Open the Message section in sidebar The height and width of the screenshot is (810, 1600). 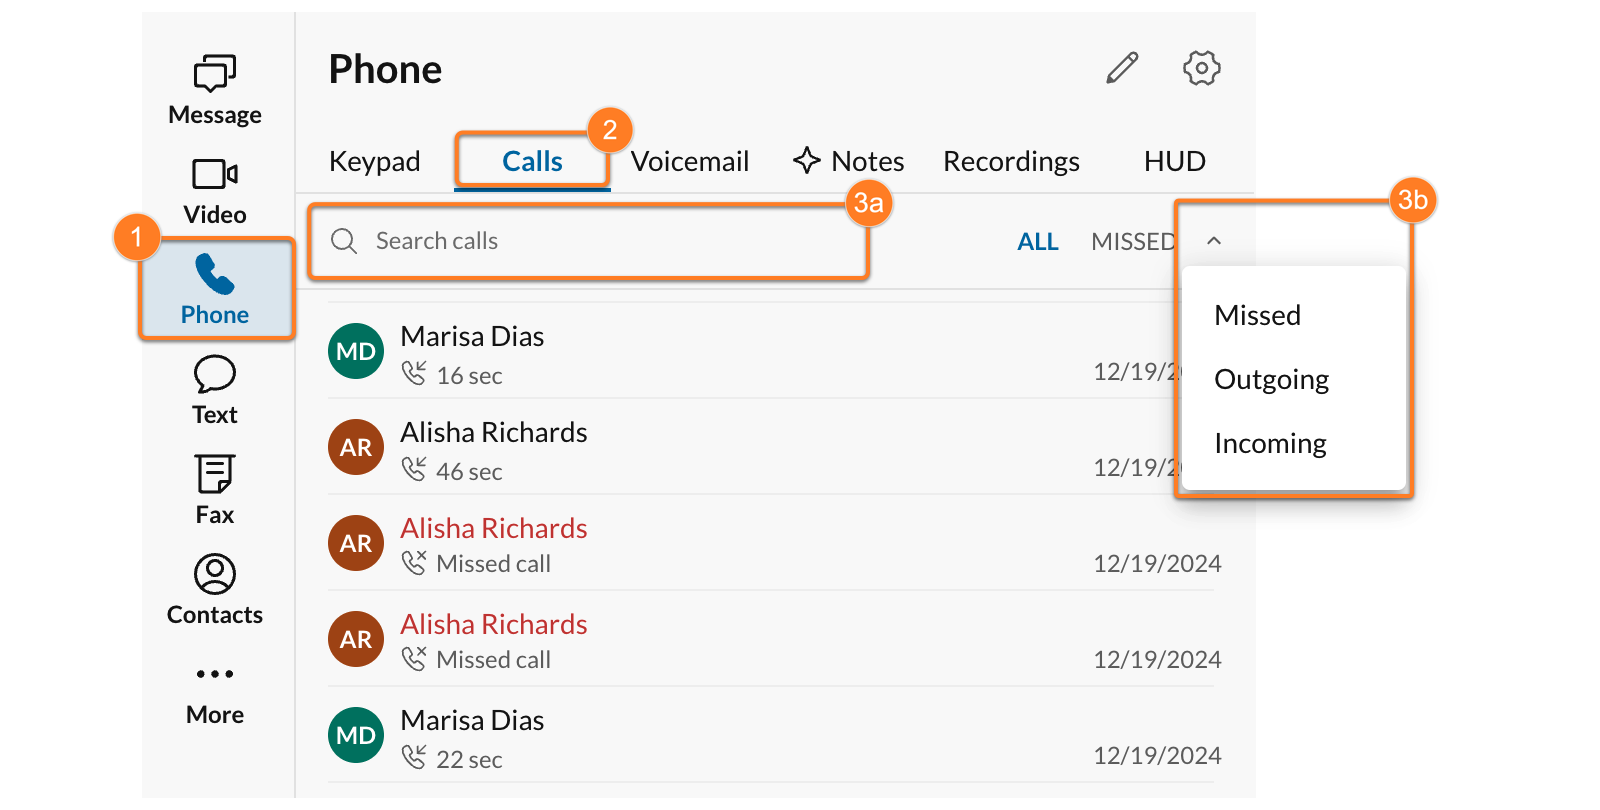tap(215, 90)
